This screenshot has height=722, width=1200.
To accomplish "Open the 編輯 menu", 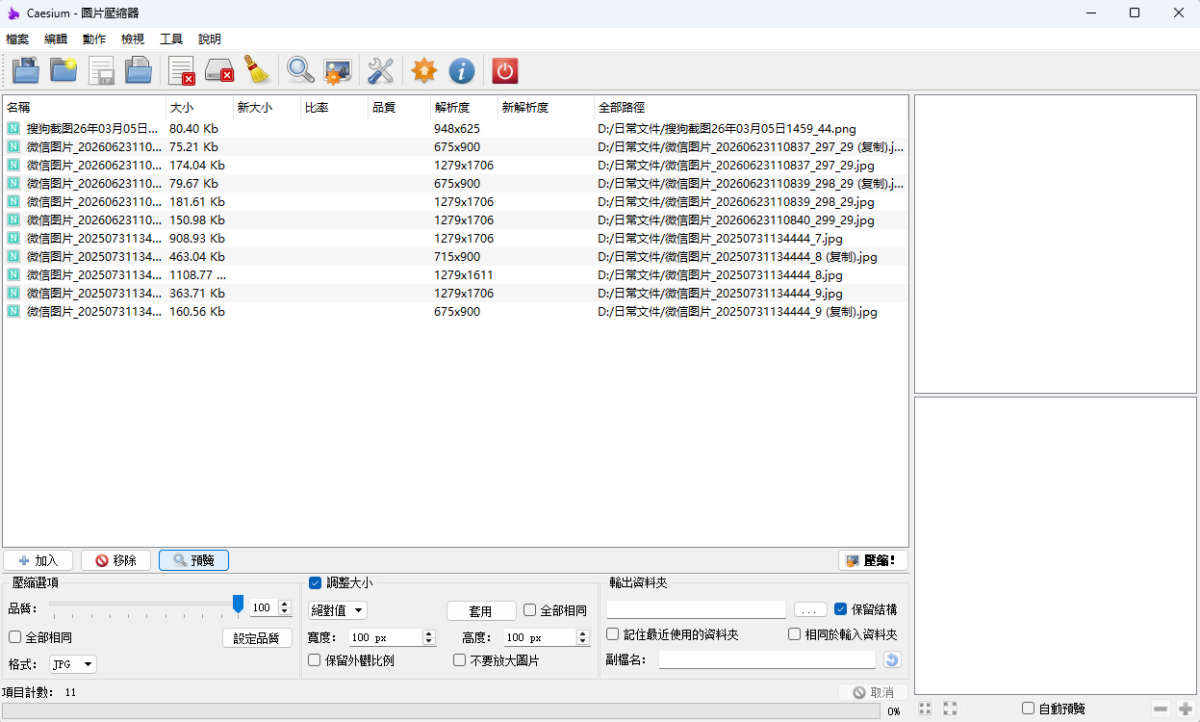I will coord(56,39).
